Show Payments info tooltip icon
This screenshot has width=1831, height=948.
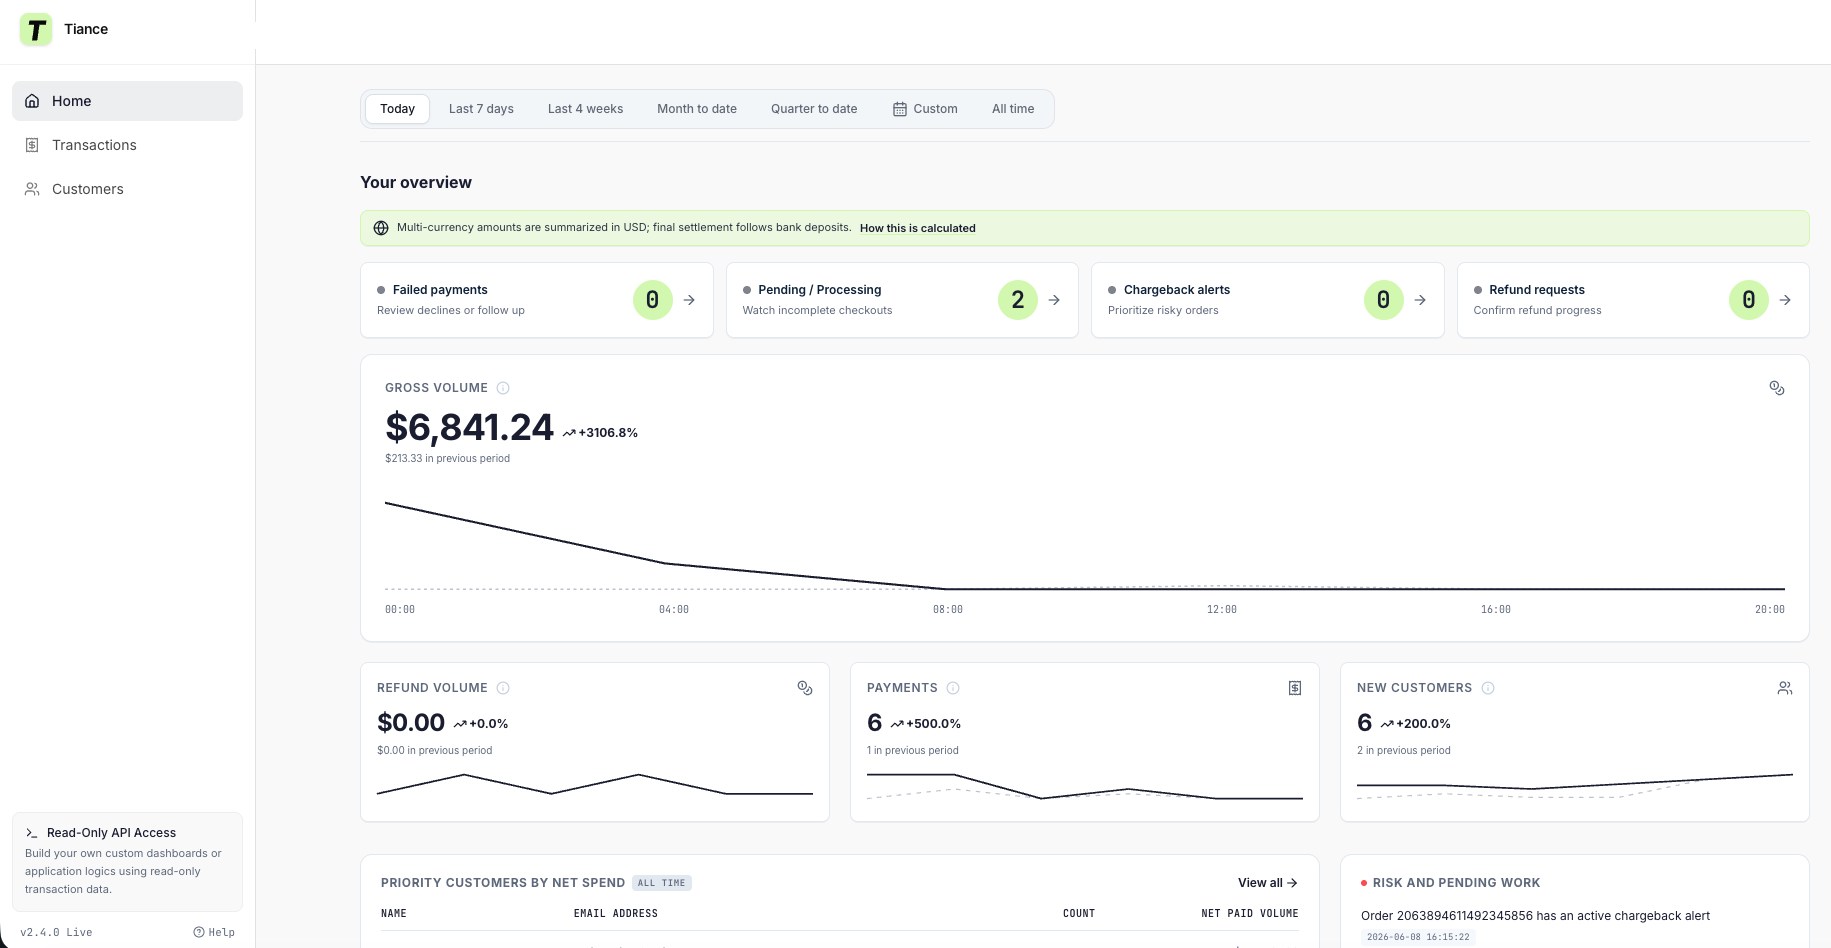953,688
